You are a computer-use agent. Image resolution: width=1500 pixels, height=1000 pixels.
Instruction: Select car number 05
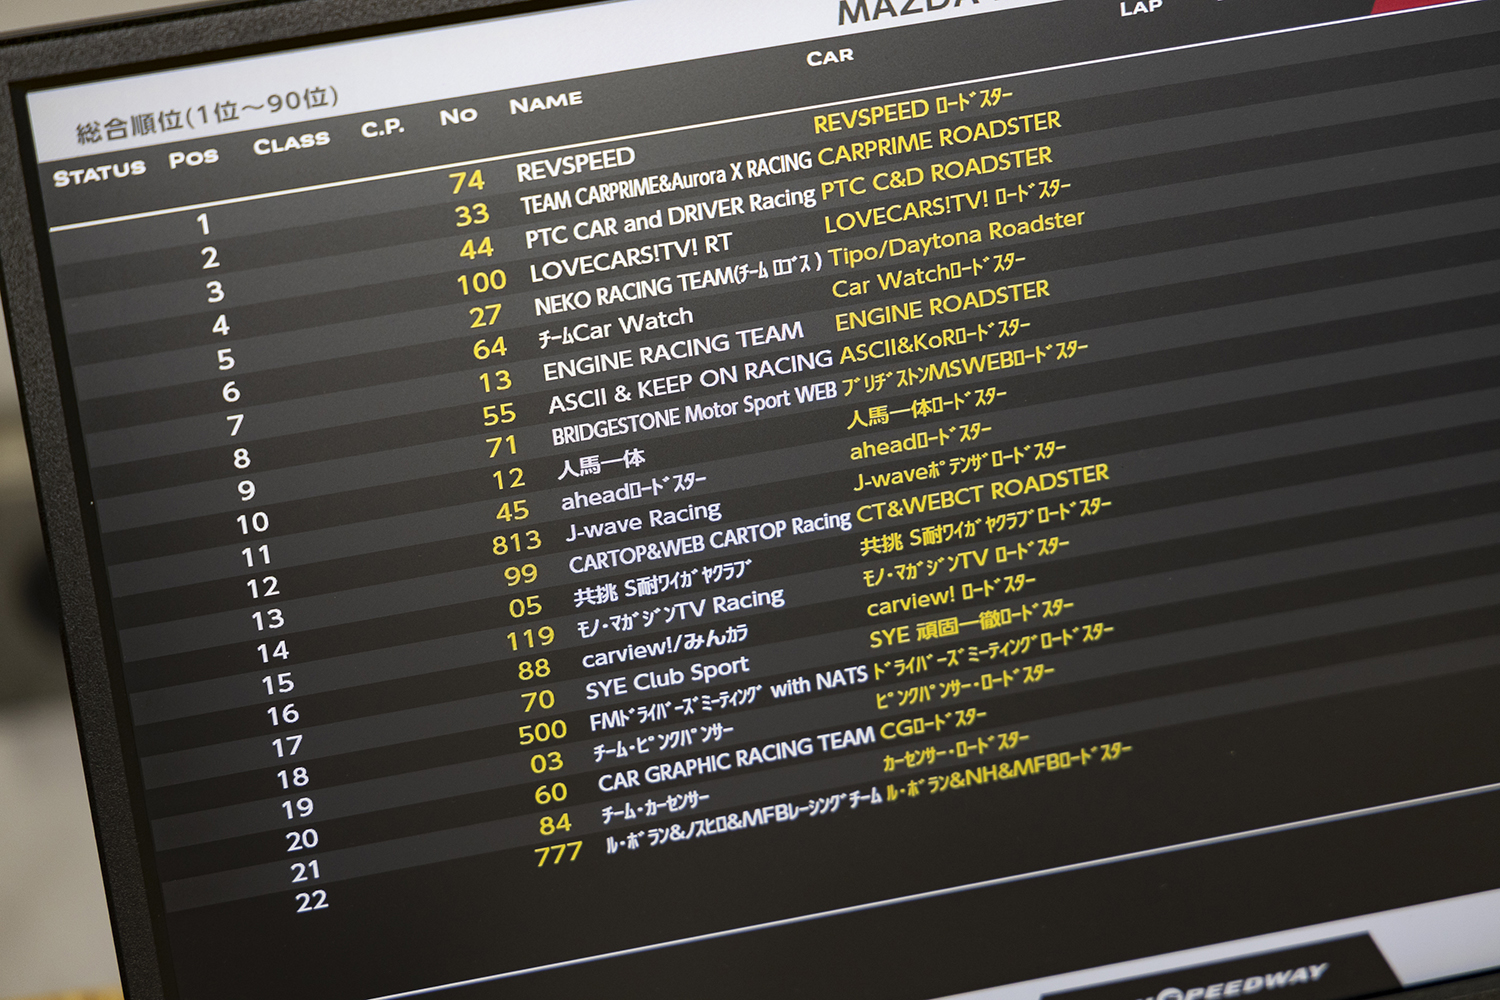click(x=525, y=607)
